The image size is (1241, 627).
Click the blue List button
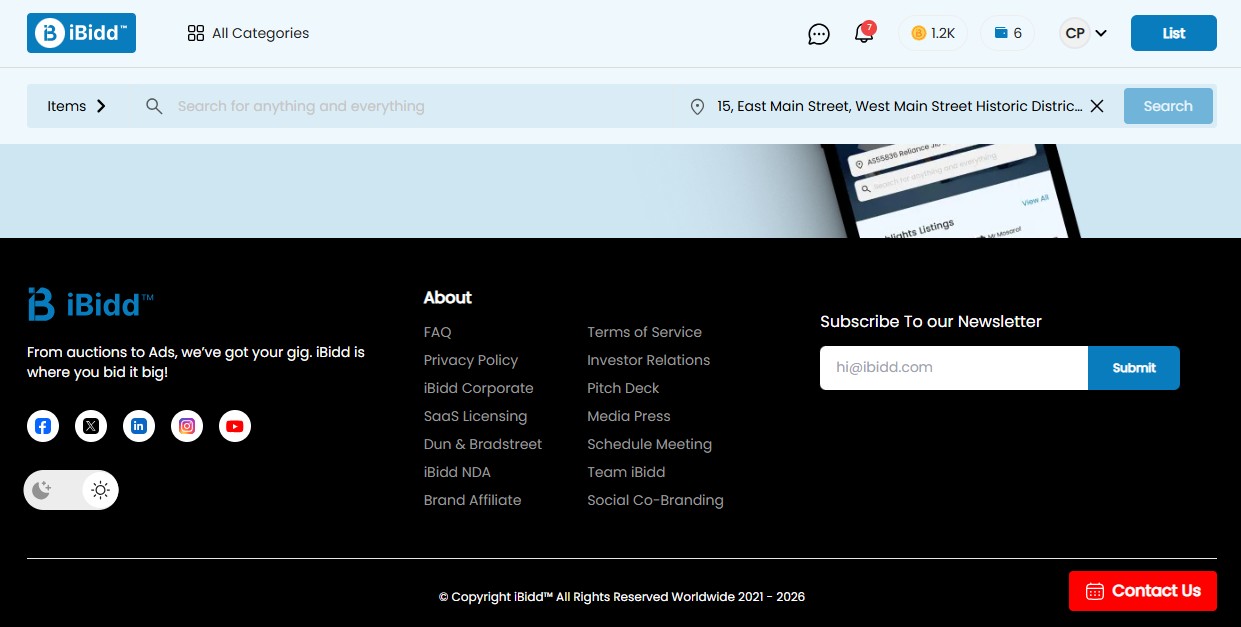coord(1173,33)
